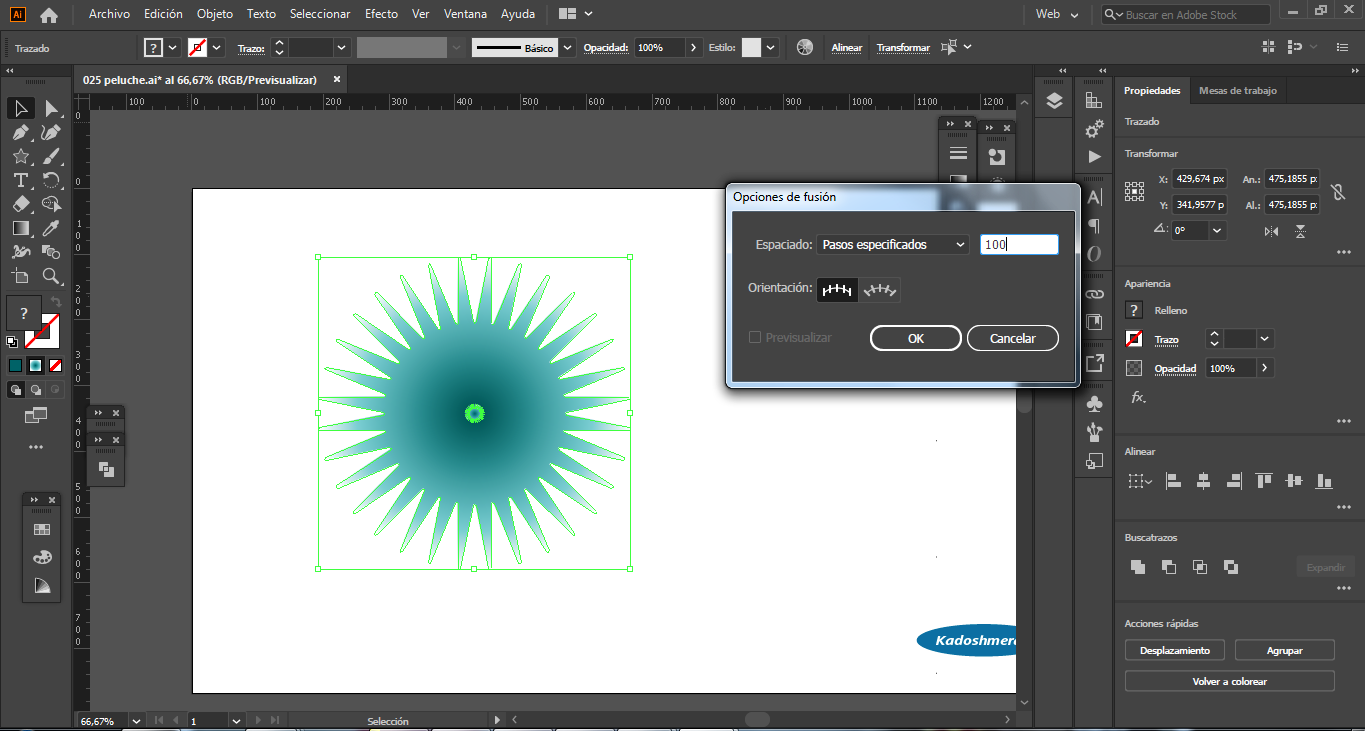This screenshot has width=1365, height=731.
Task: Click OK in Opciones de fusión
Action: 916,338
